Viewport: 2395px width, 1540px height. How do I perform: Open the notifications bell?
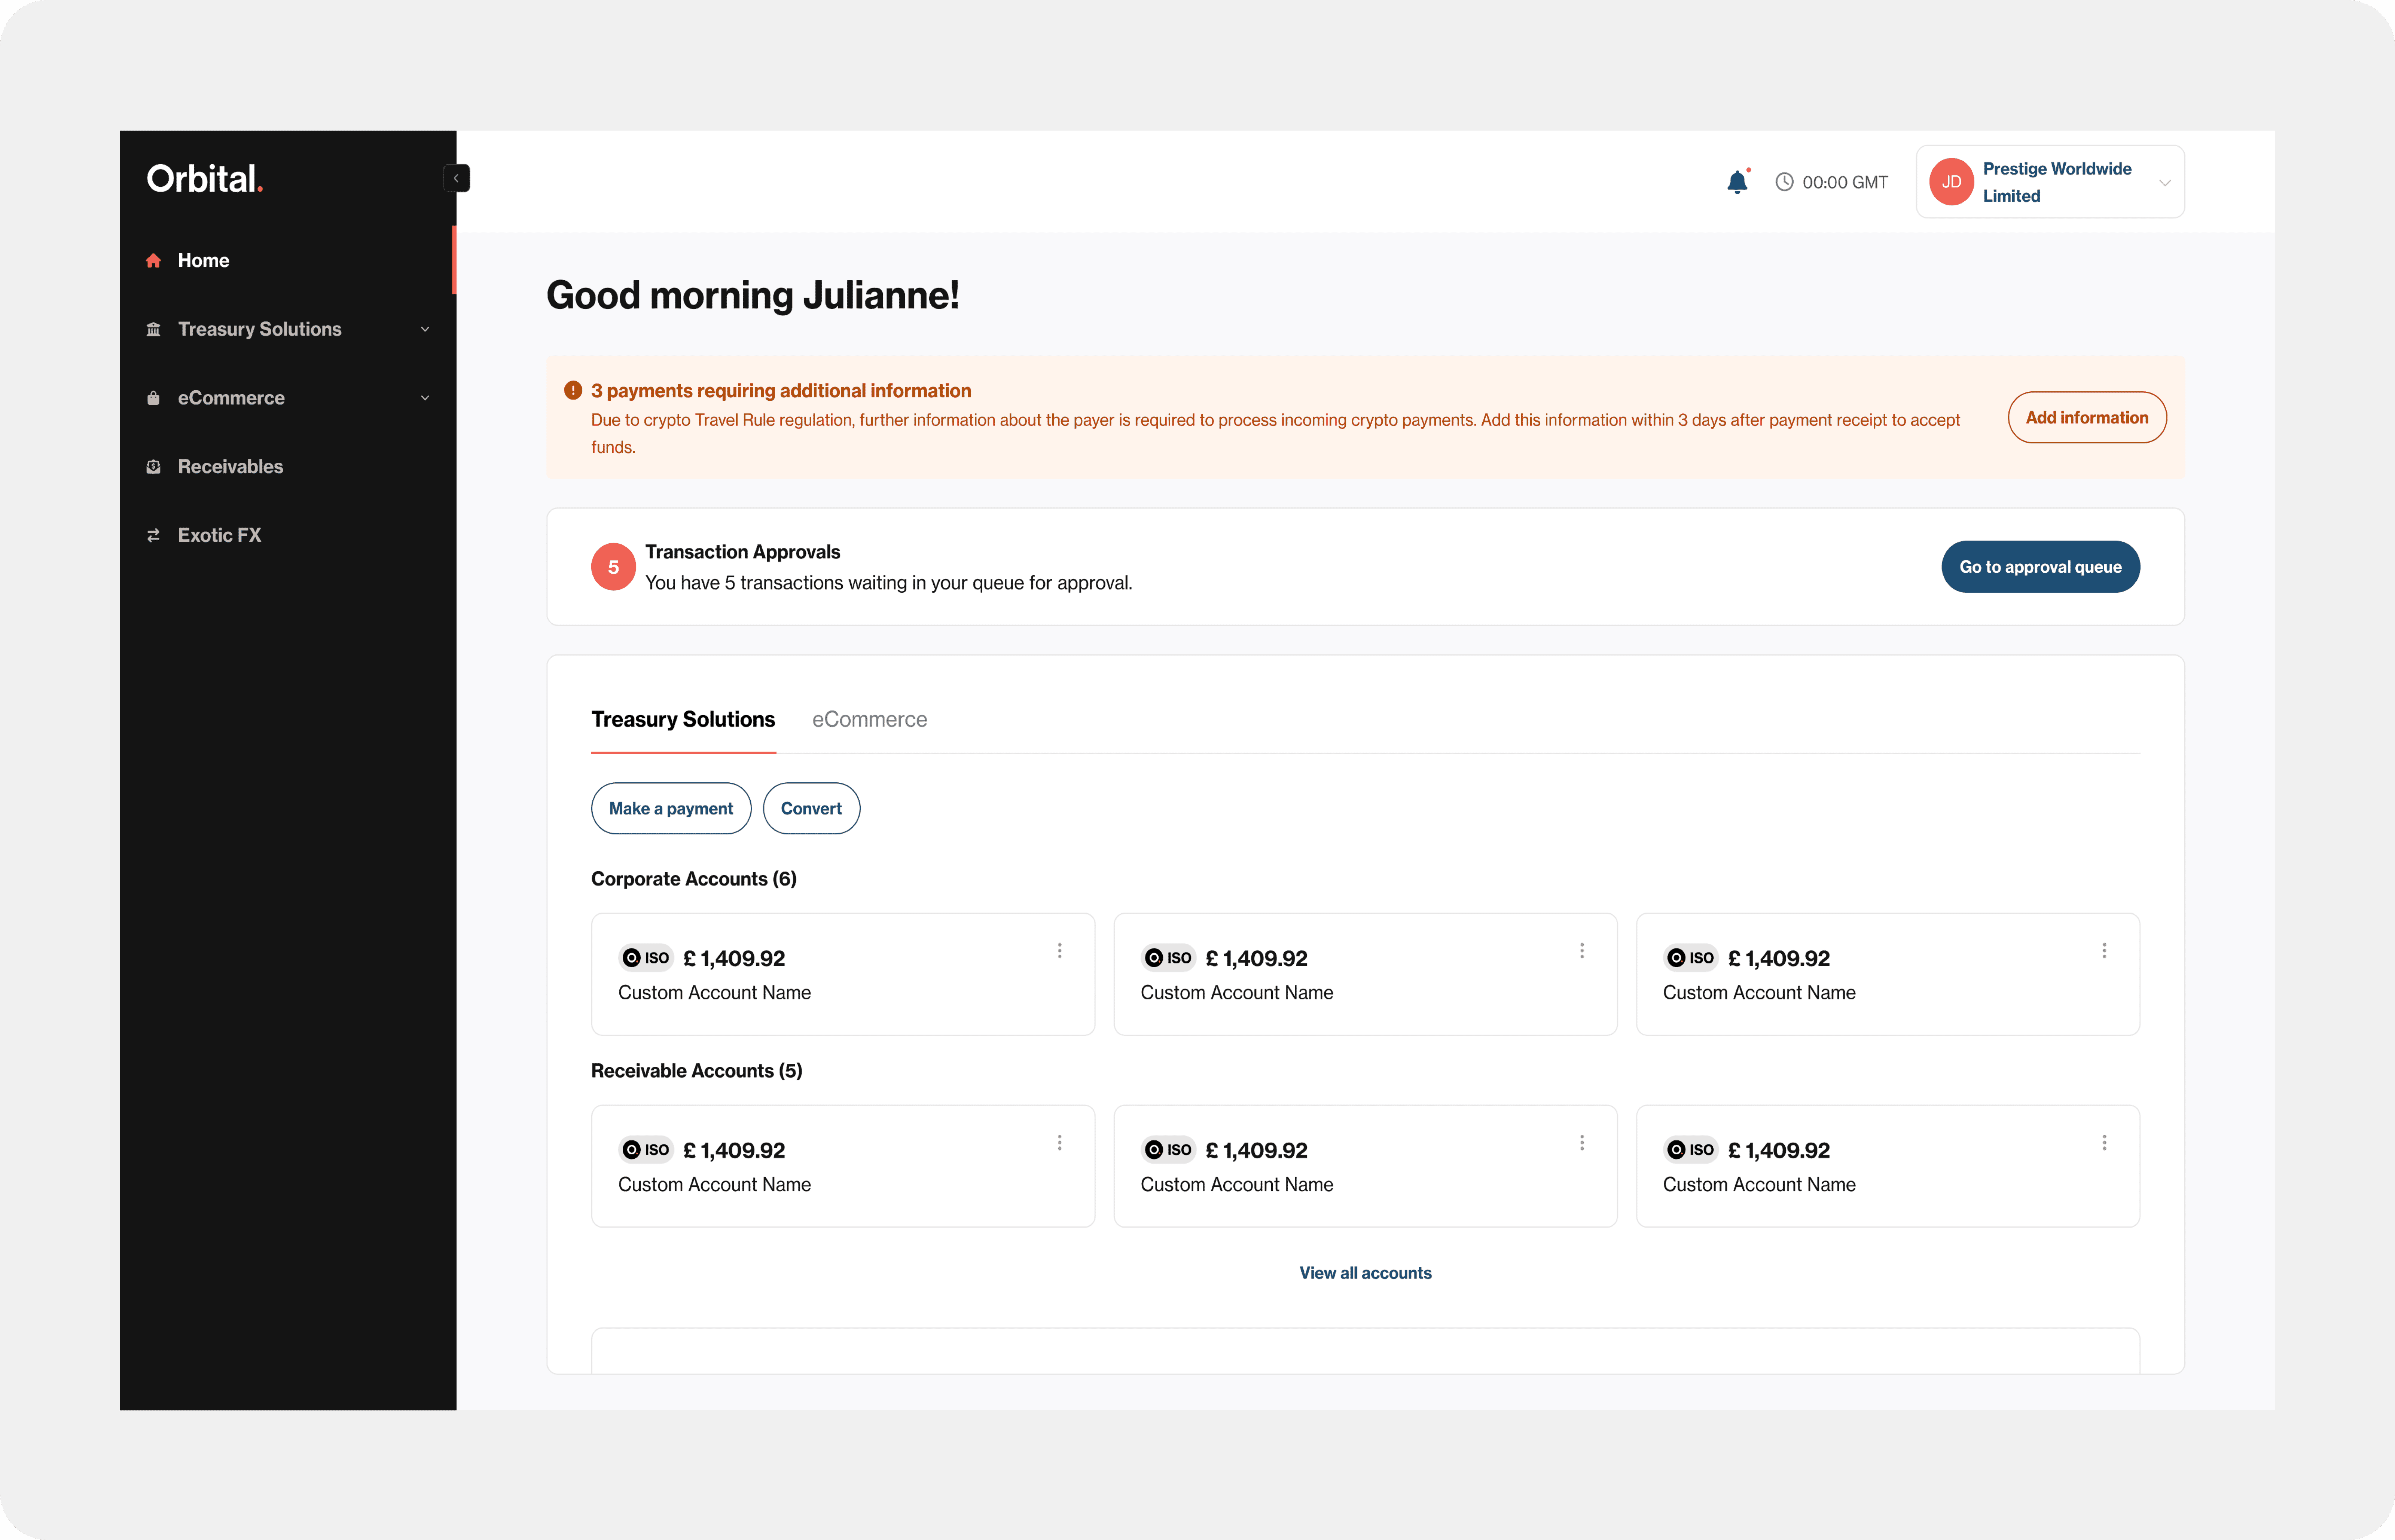tap(1737, 182)
